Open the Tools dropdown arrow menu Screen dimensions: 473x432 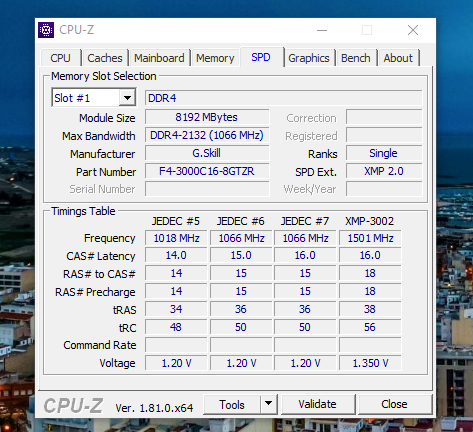268,405
